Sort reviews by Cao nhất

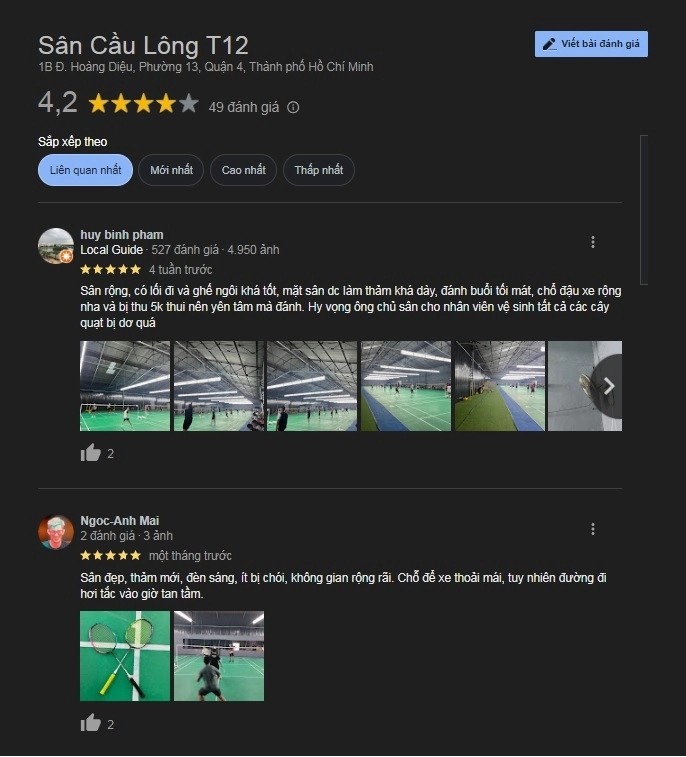click(x=243, y=170)
